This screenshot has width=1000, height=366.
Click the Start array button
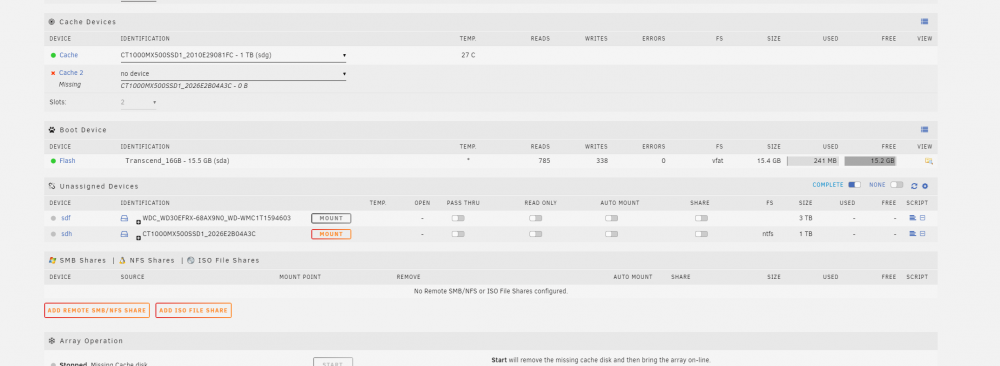[333, 363]
